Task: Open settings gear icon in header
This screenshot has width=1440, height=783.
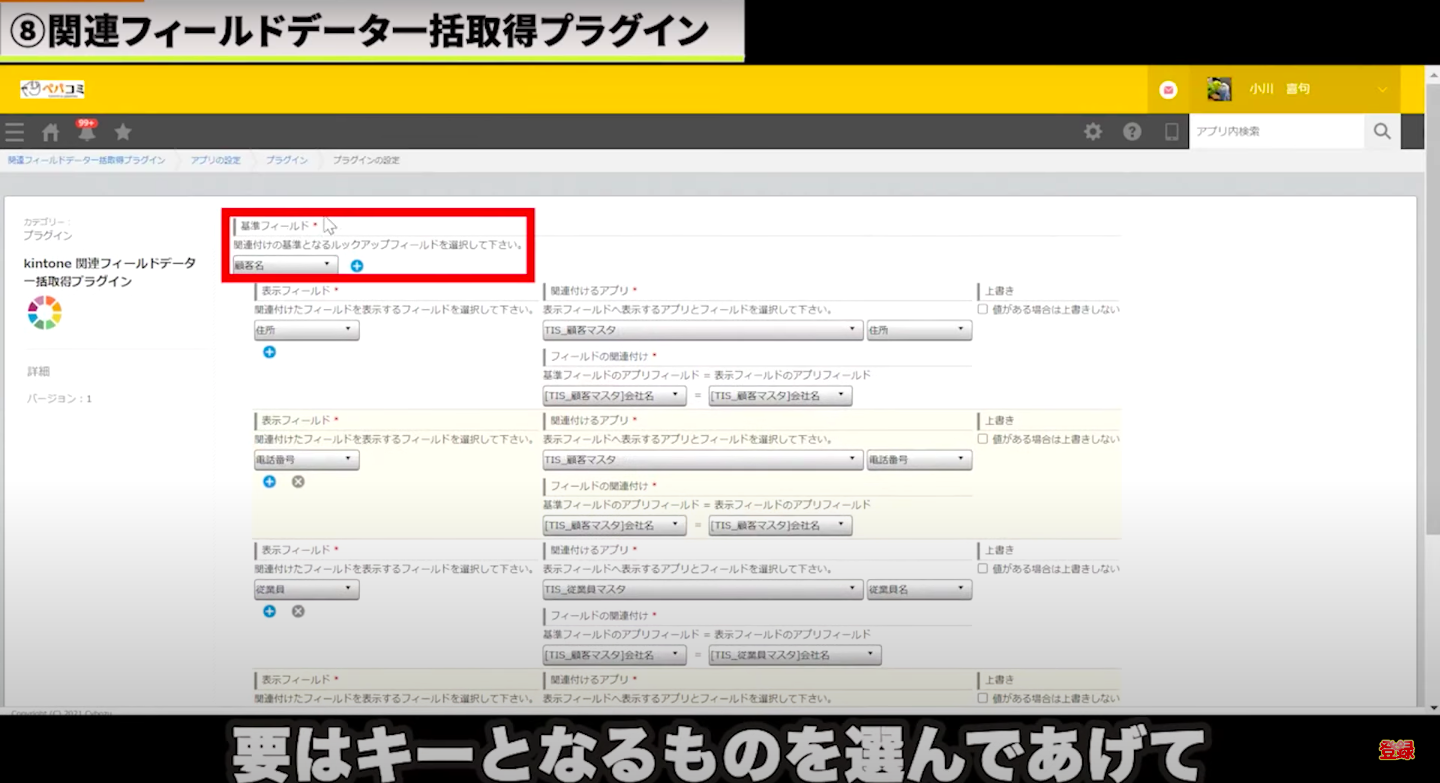Action: (1093, 132)
